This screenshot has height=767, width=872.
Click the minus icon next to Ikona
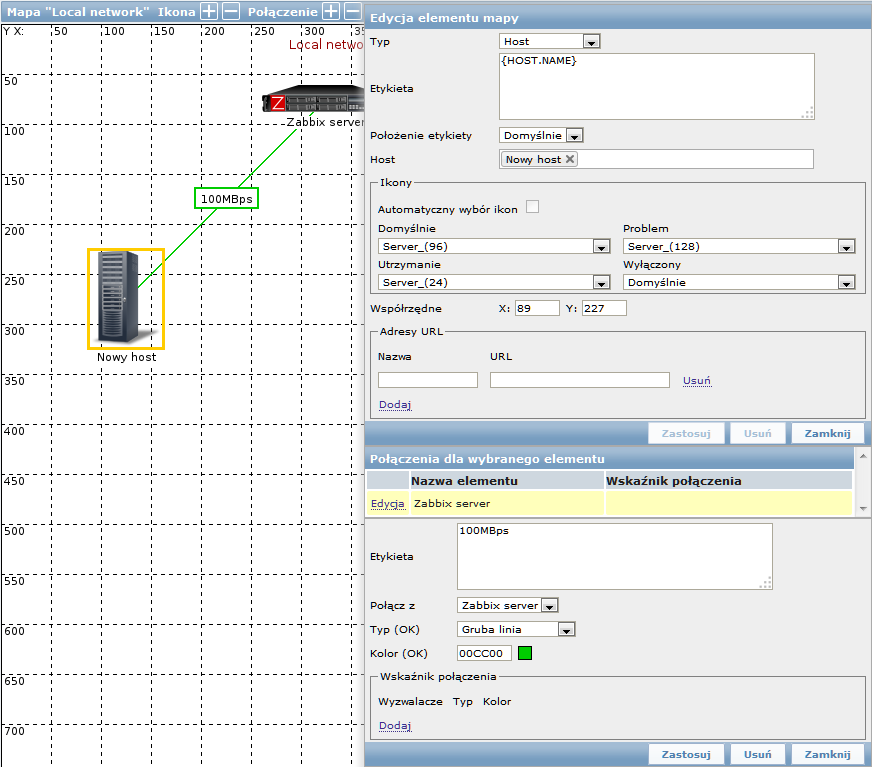click(x=231, y=11)
